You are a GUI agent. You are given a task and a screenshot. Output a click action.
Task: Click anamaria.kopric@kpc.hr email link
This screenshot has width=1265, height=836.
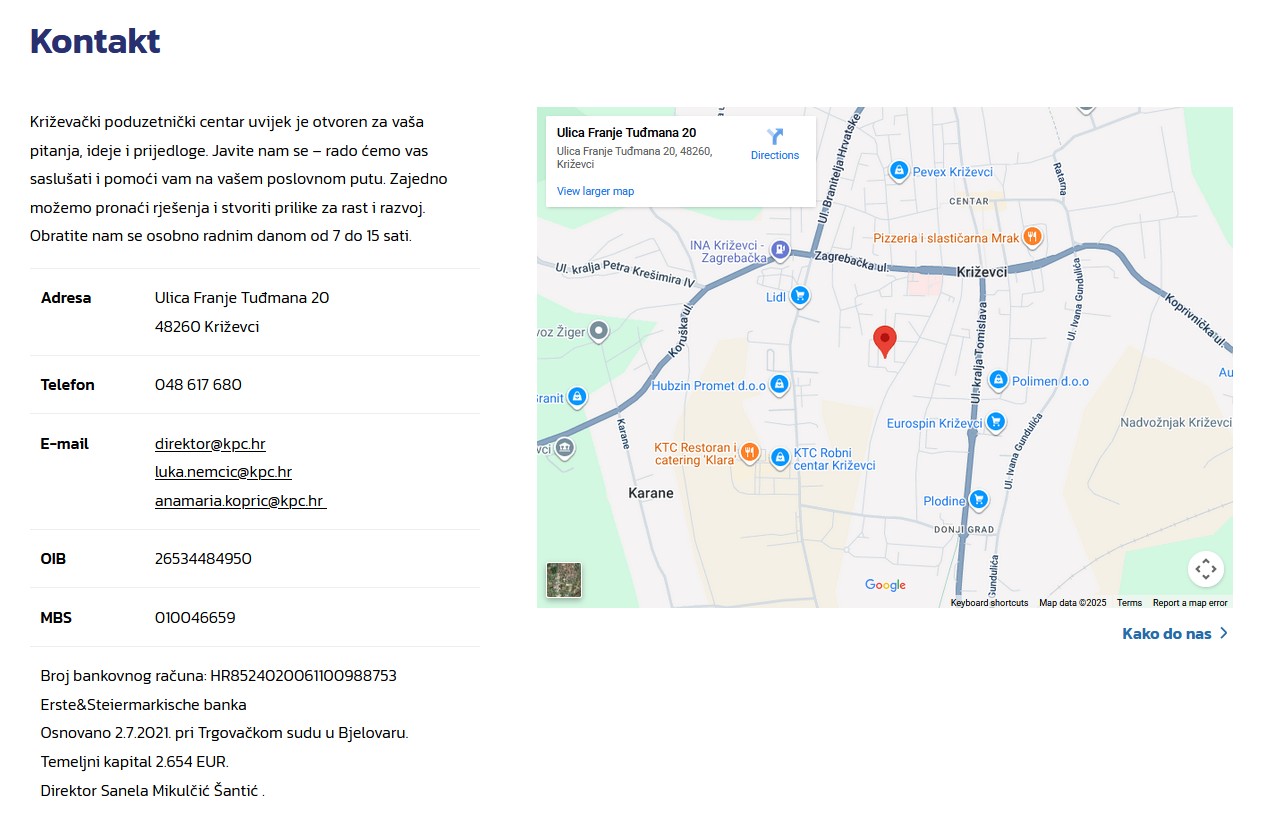click(x=239, y=501)
